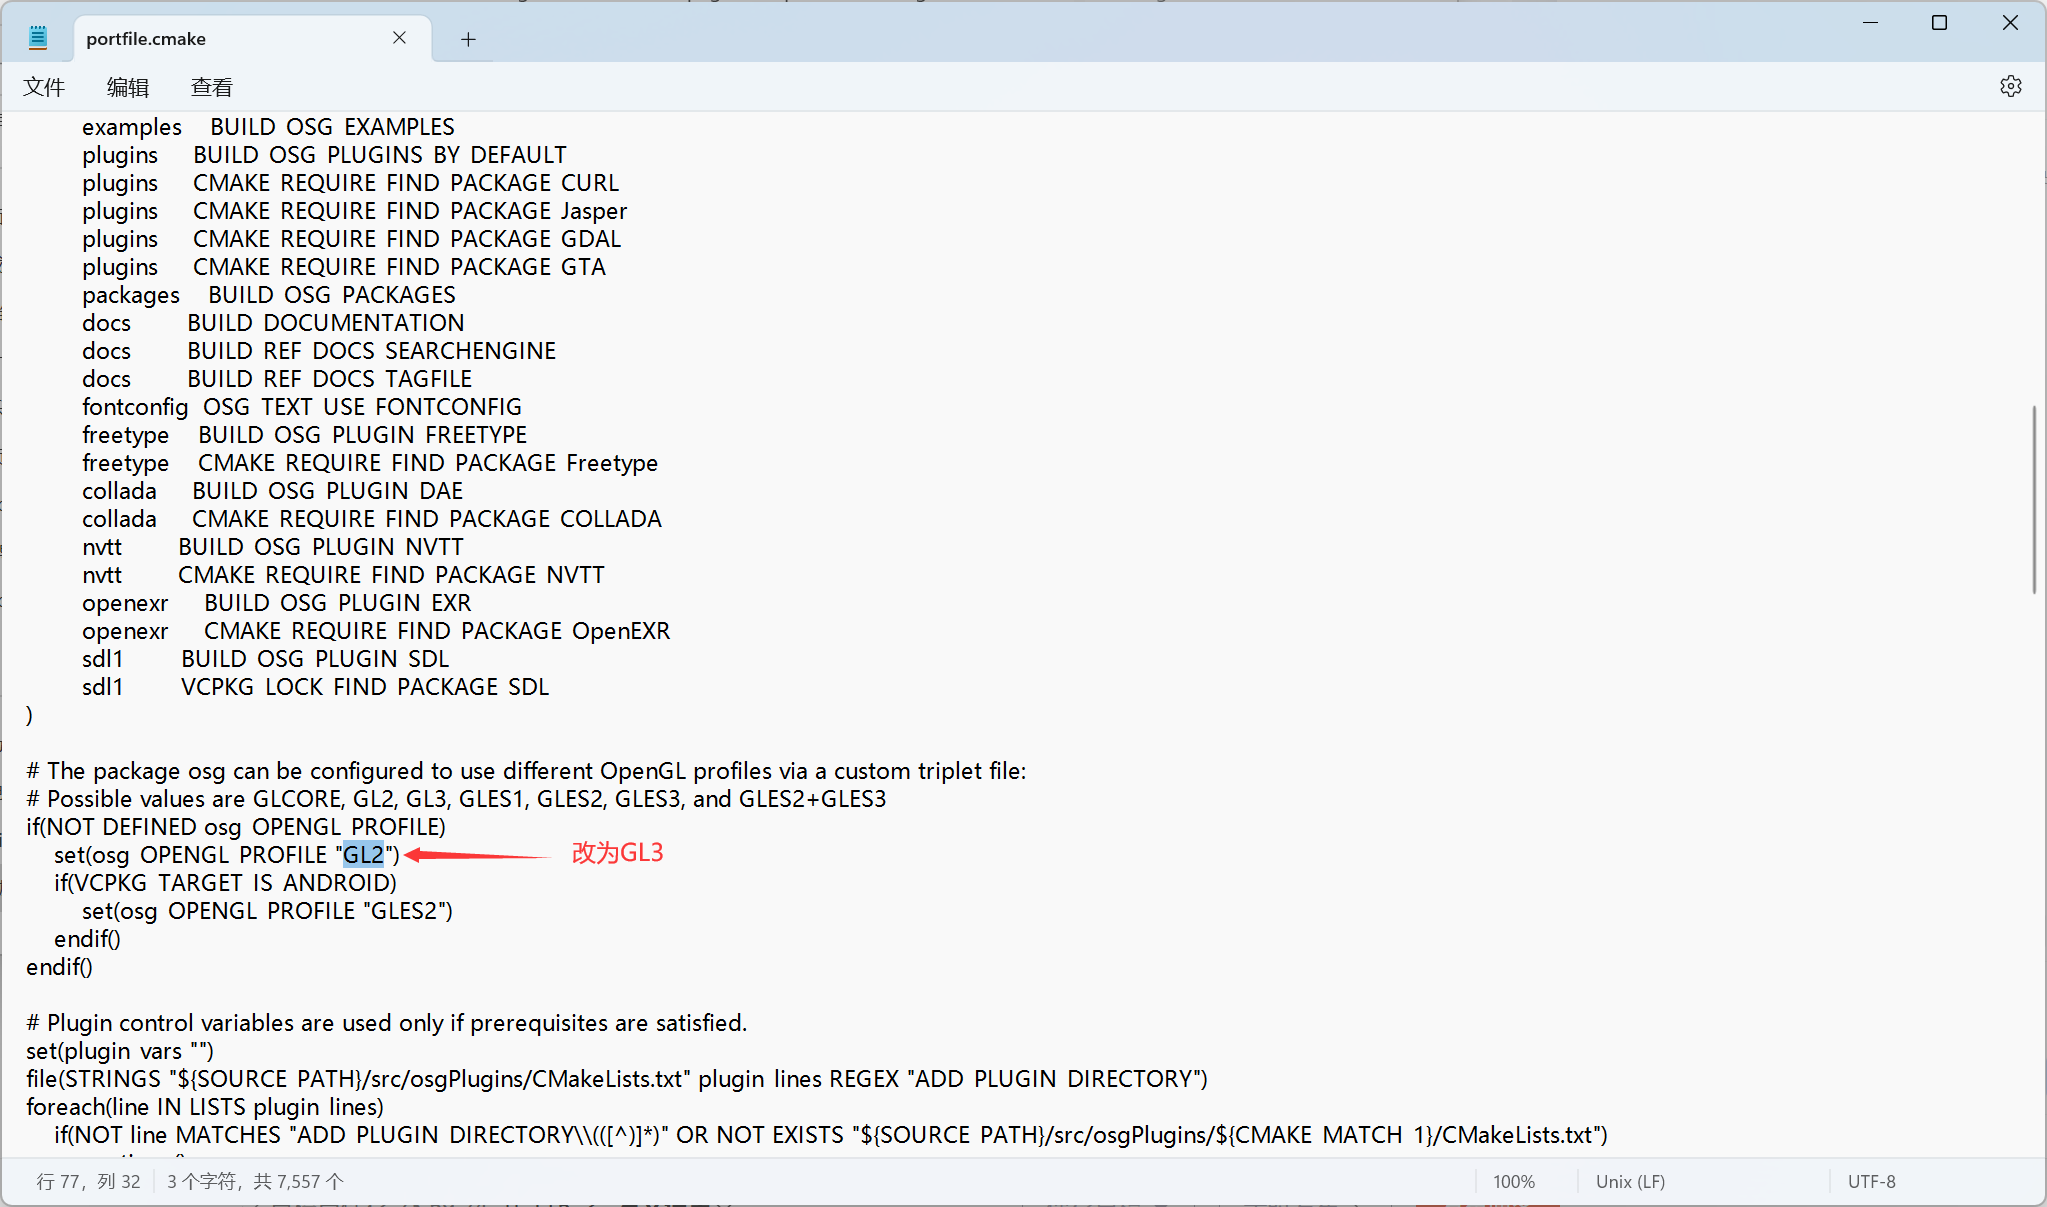Close the portfile.cmake tab

(399, 38)
